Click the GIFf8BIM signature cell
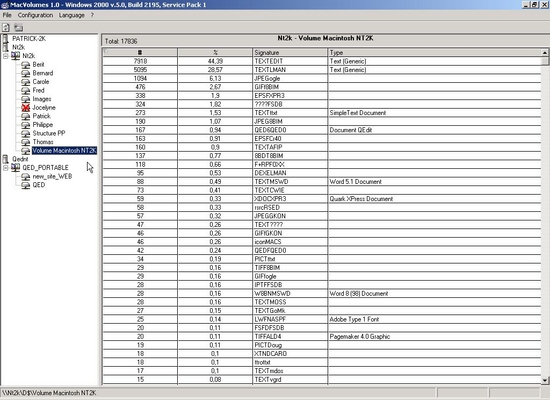Viewport: 550px width, 400px height. coord(290,87)
